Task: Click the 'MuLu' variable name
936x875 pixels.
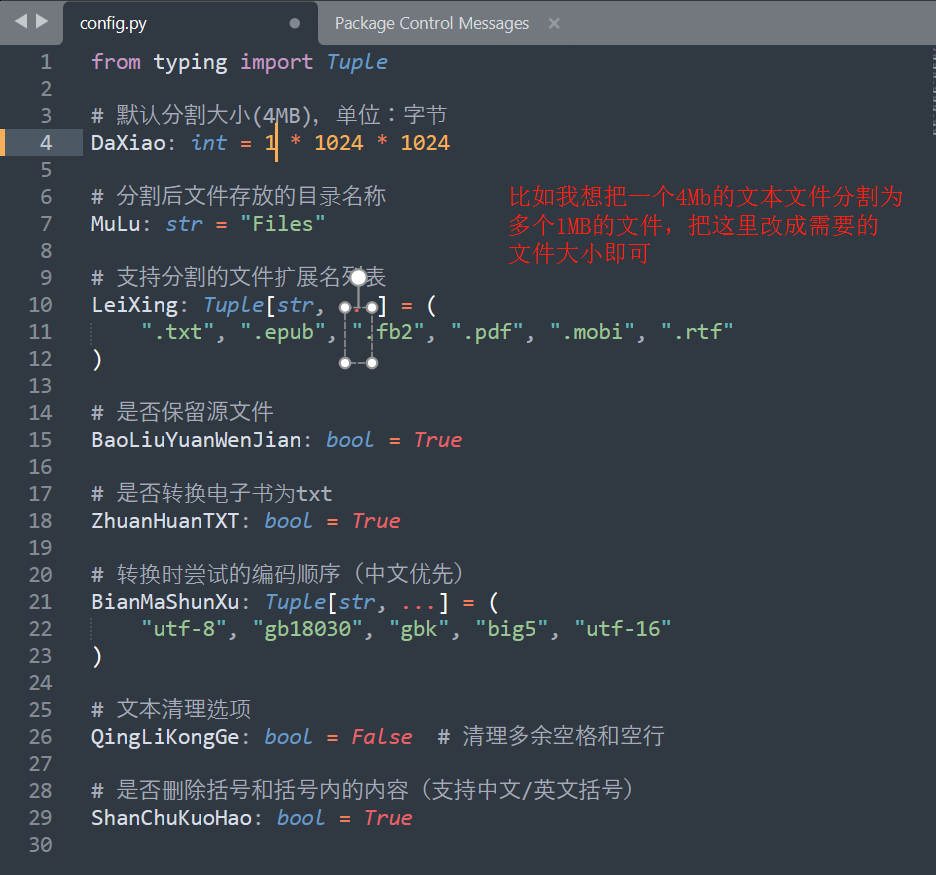Action: 116,224
